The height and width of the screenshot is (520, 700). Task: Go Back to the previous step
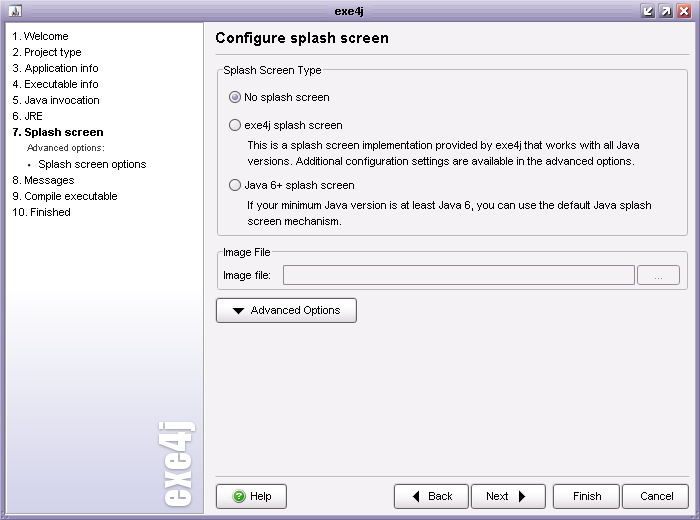(431, 496)
